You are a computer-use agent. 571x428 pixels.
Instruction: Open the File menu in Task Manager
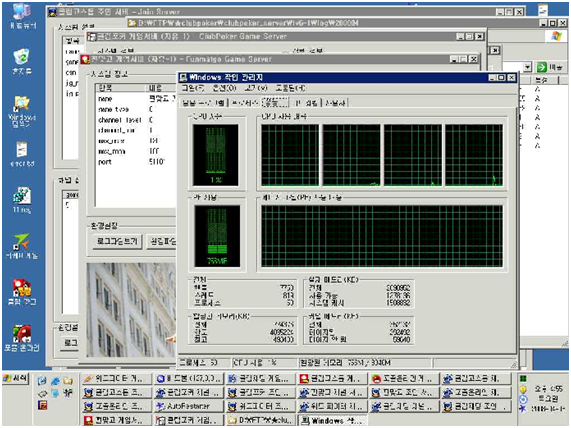tap(193, 88)
